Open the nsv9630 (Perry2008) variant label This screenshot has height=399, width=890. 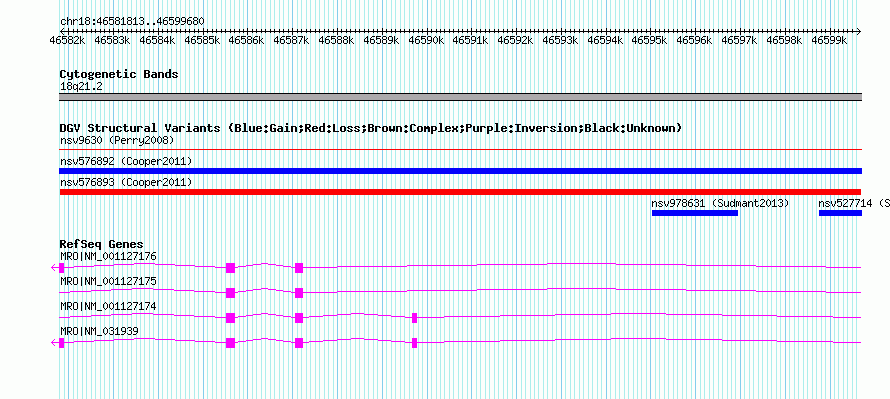point(117,140)
